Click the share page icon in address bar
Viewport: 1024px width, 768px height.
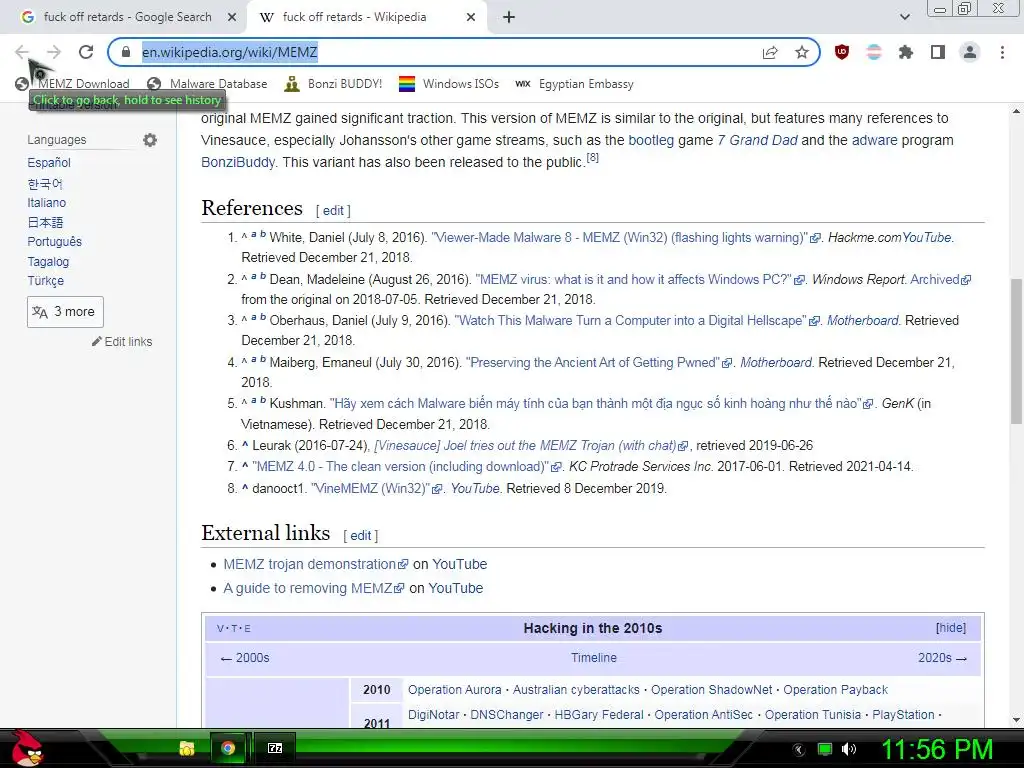click(x=770, y=52)
